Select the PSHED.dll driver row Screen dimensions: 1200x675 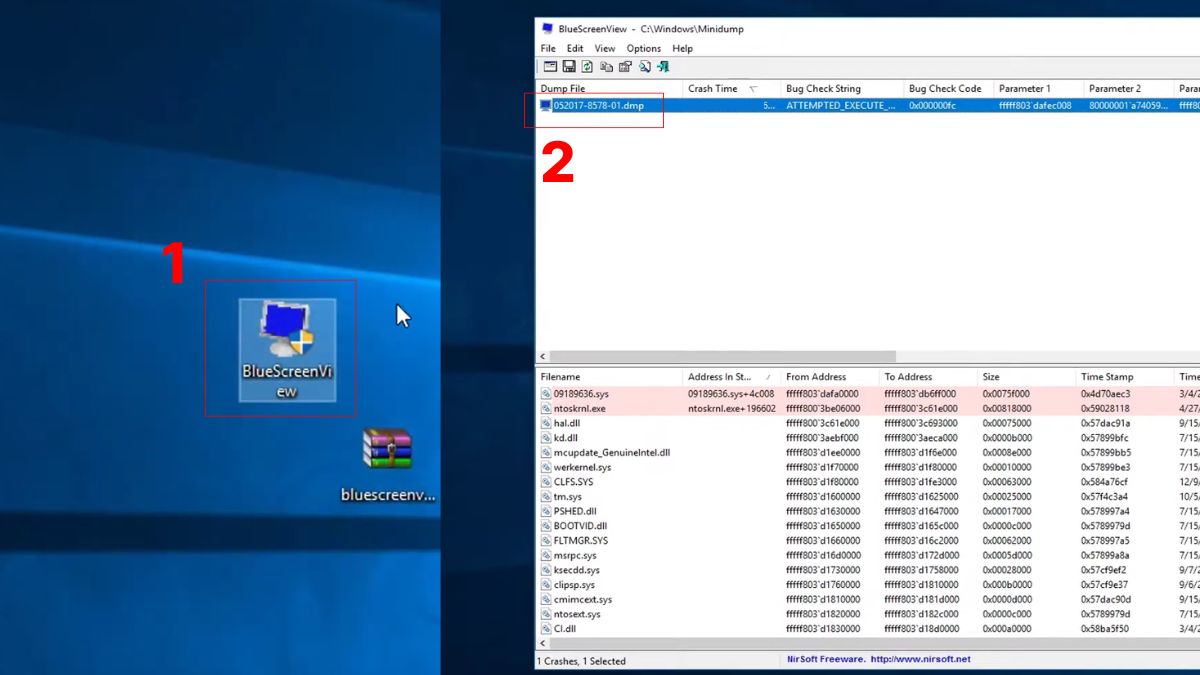[868, 511]
